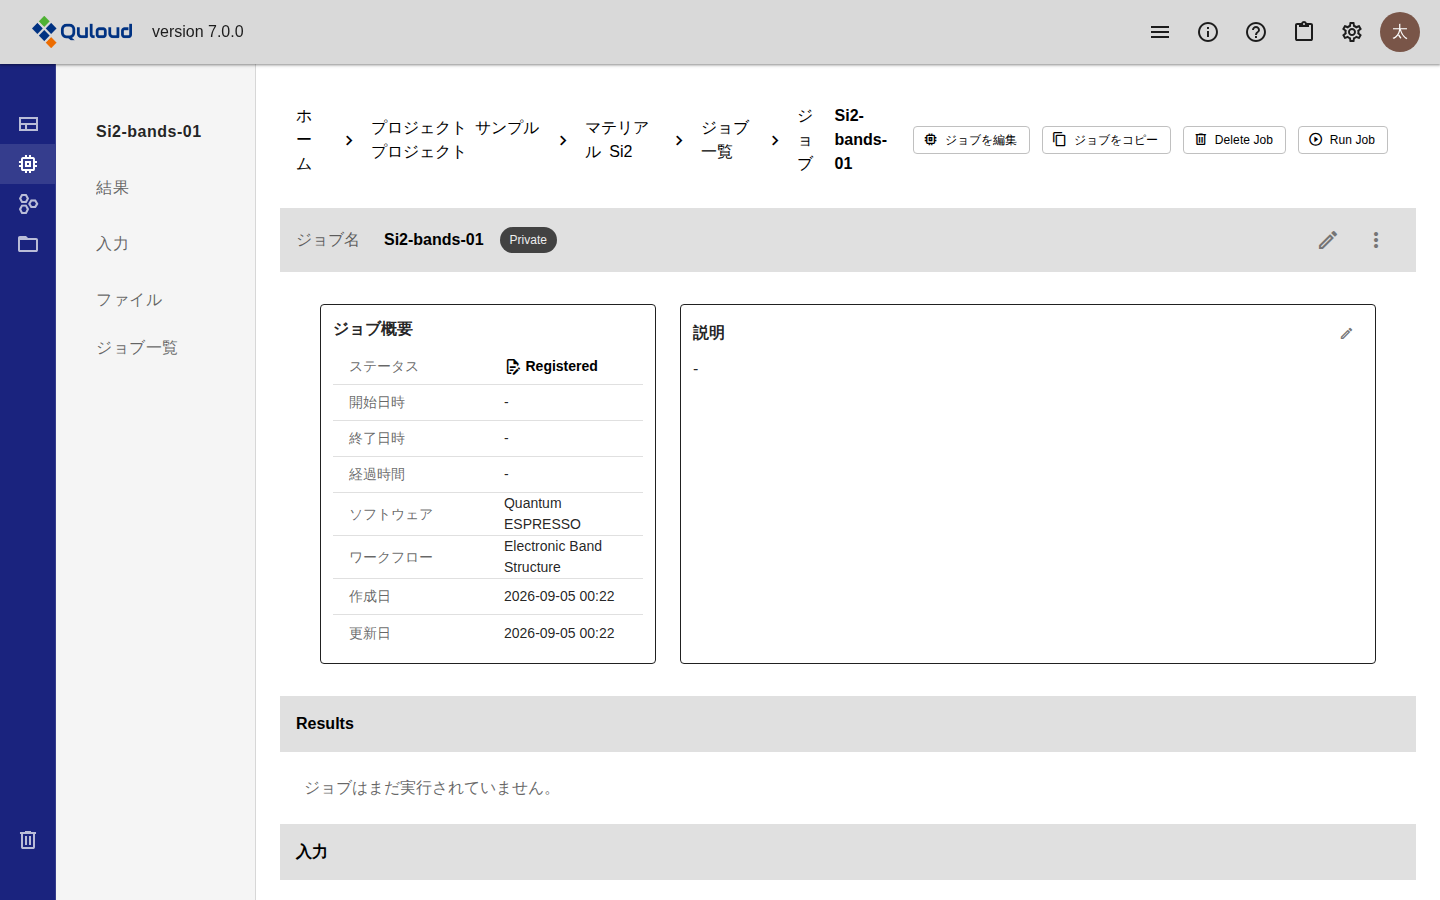
Task: Open the info icon in top bar
Action: [1208, 32]
